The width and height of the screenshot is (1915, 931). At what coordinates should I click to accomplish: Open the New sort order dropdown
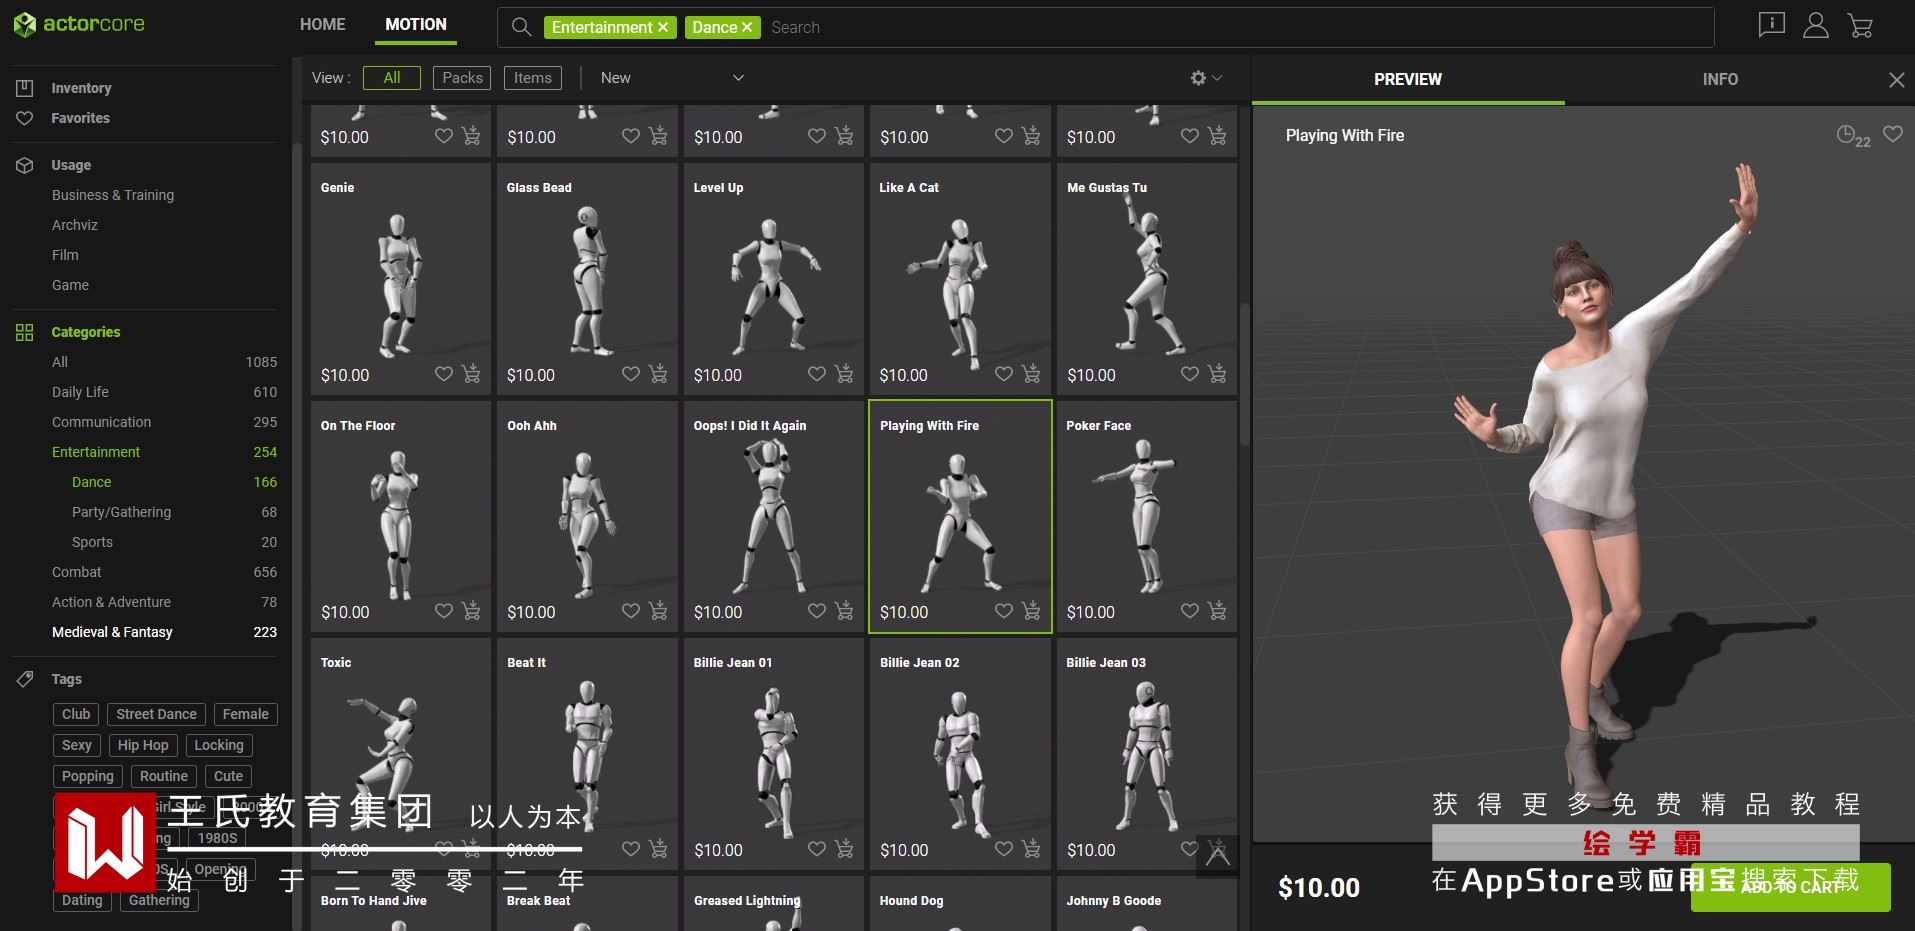[672, 78]
